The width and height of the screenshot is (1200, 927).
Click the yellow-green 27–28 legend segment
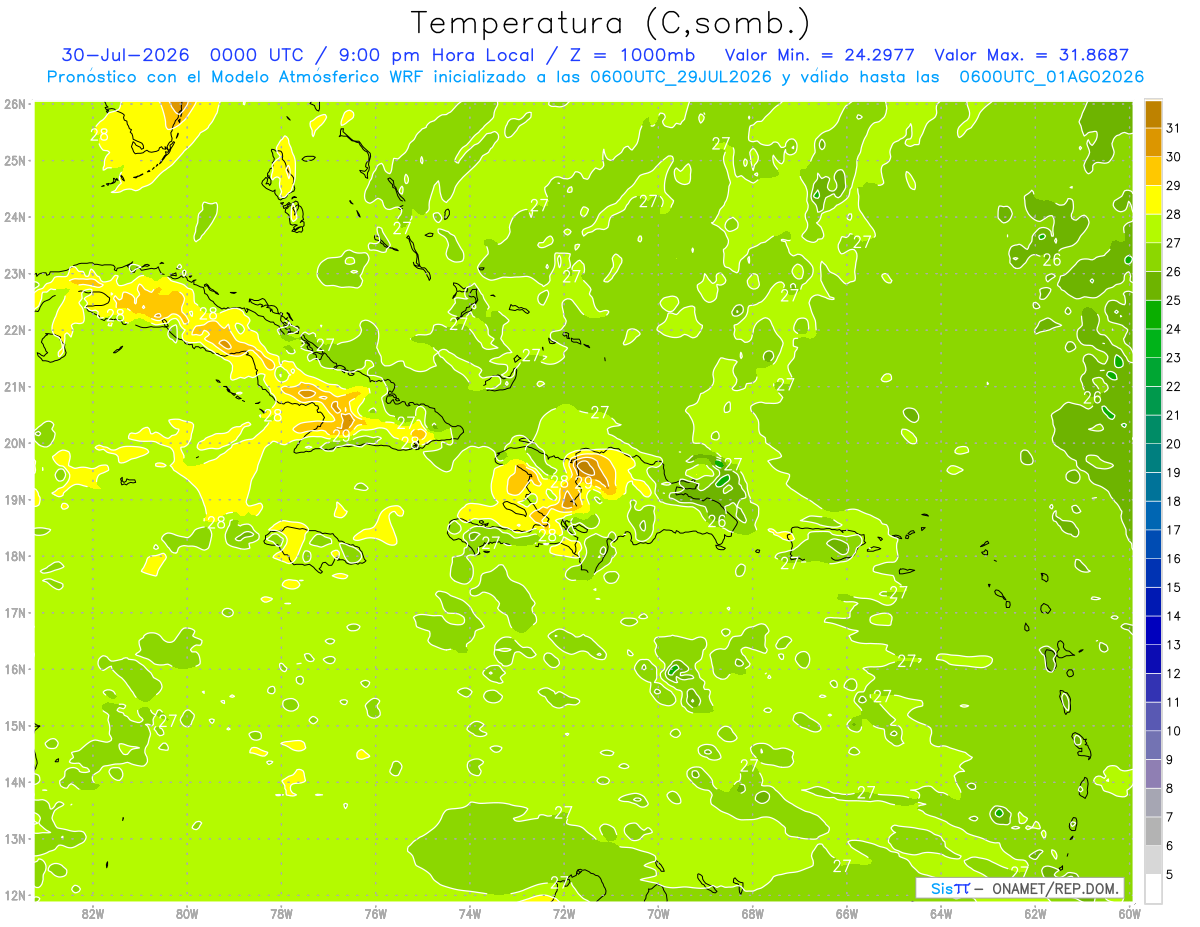1153,228
